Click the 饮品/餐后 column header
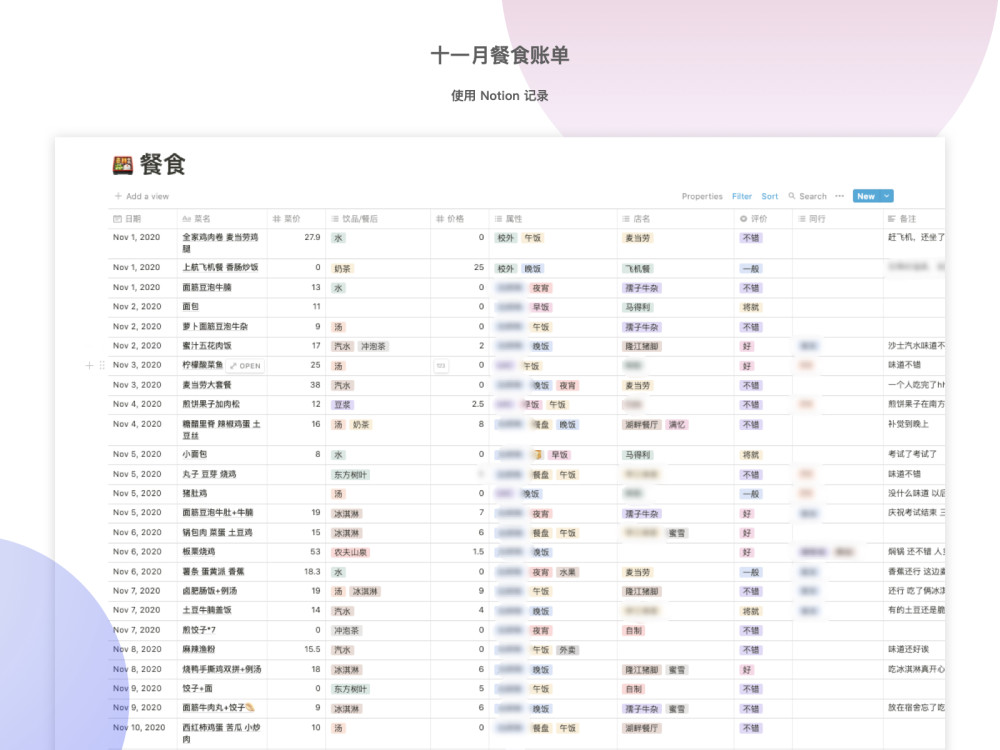This screenshot has width=1000, height=750. (x=378, y=219)
